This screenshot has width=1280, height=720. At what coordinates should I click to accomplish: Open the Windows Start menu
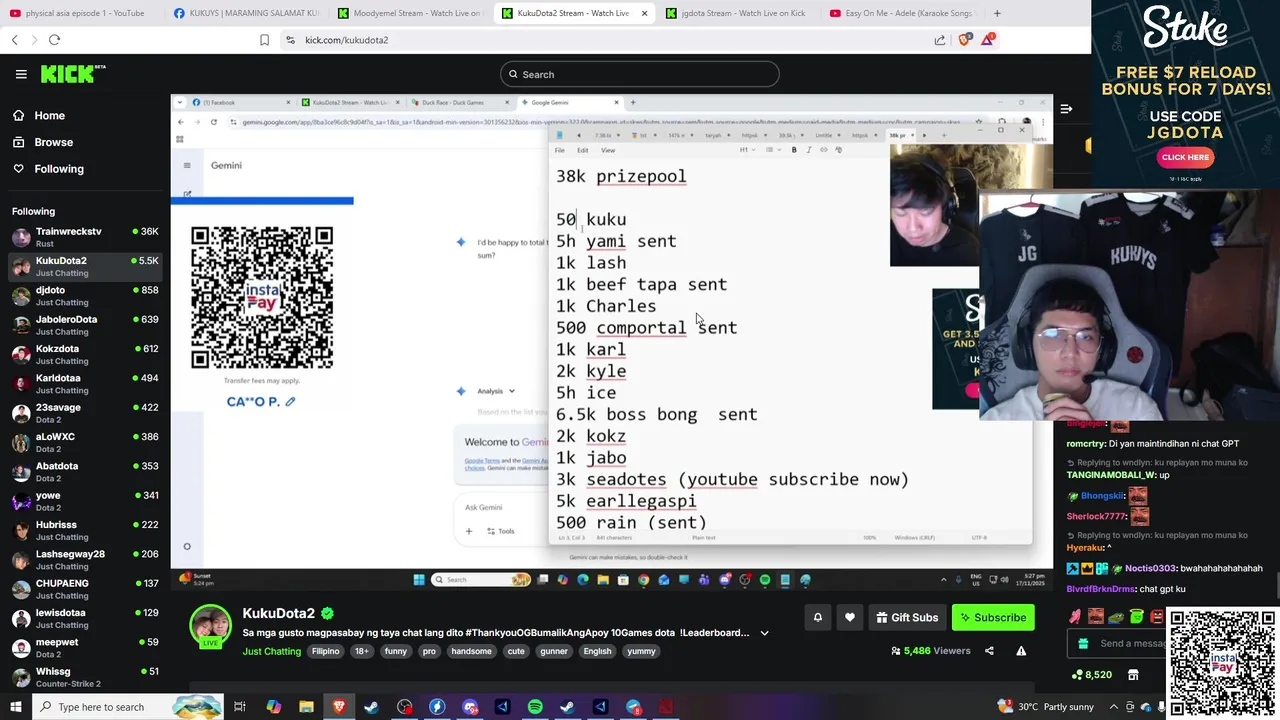coord(17,707)
